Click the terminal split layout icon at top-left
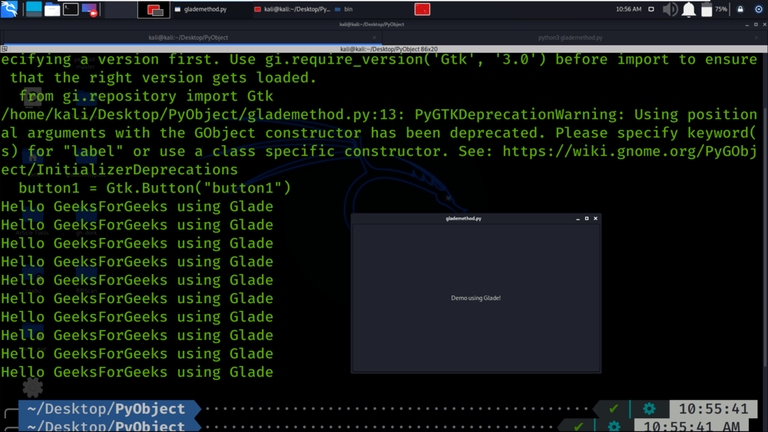This screenshot has height=432, width=768. click(4, 49)
